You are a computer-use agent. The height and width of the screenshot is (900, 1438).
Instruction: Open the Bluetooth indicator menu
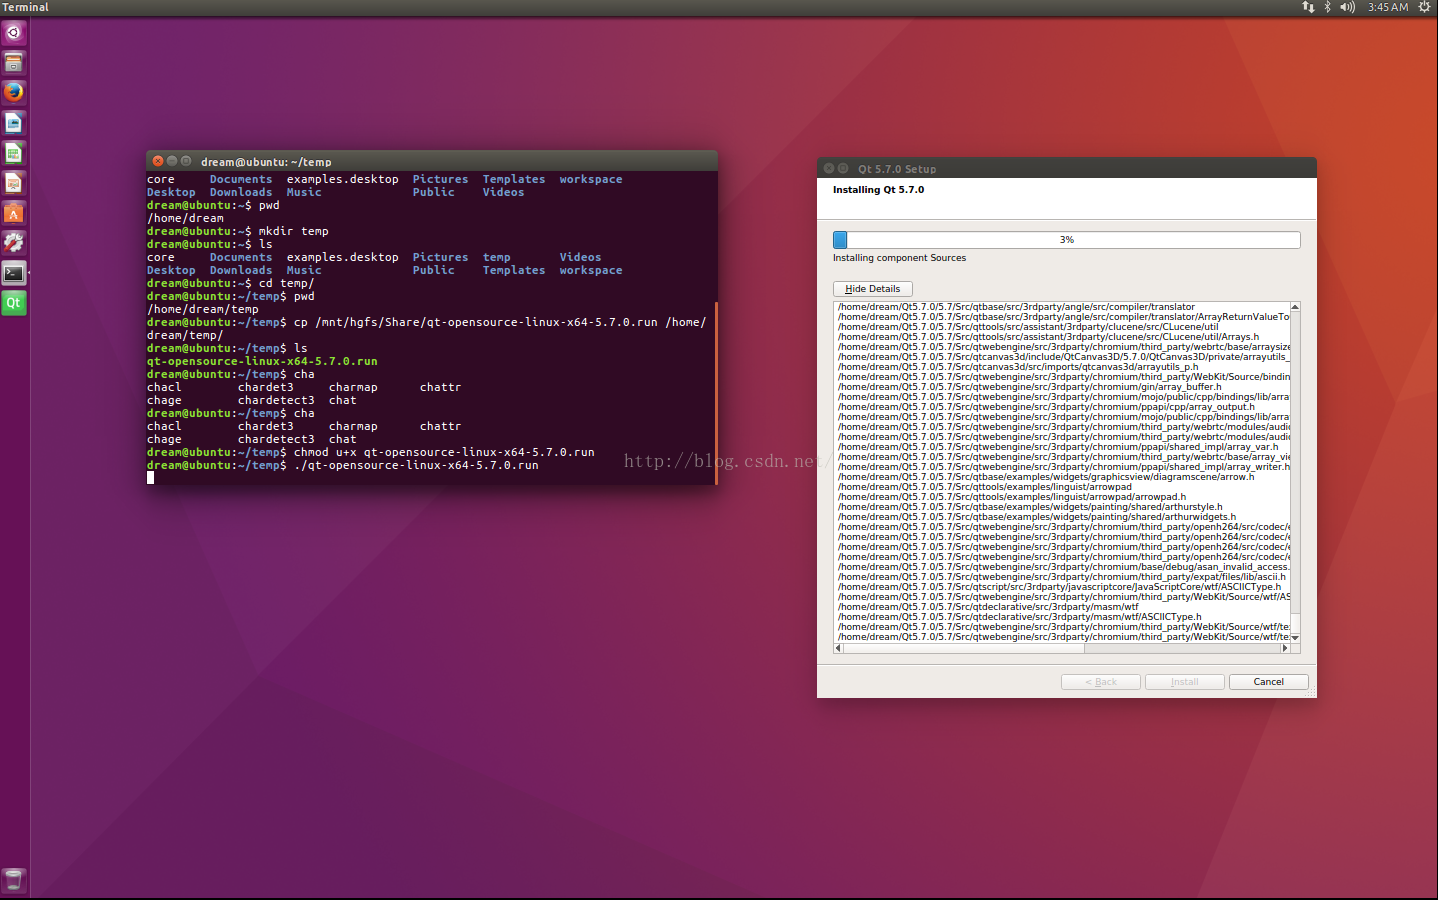[1328, 7]
